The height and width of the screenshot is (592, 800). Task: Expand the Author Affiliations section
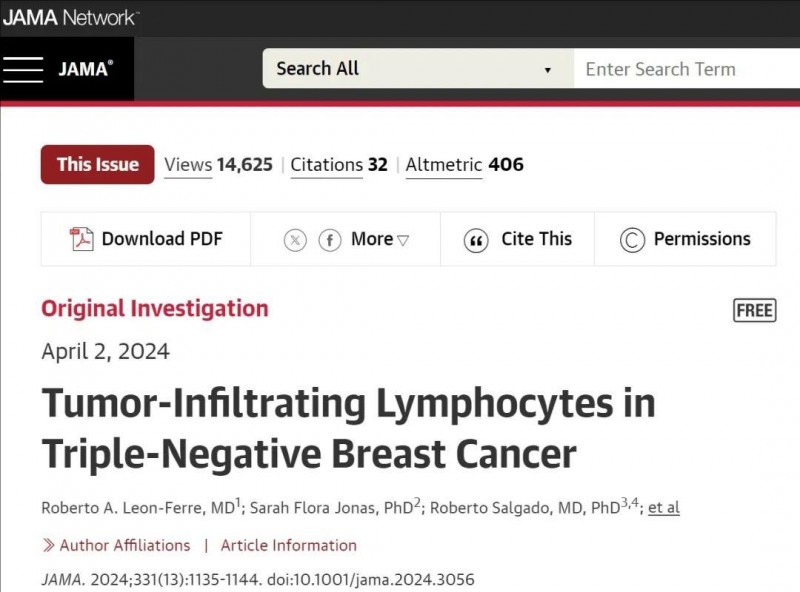pyautogui.click(x=117, y=545)
